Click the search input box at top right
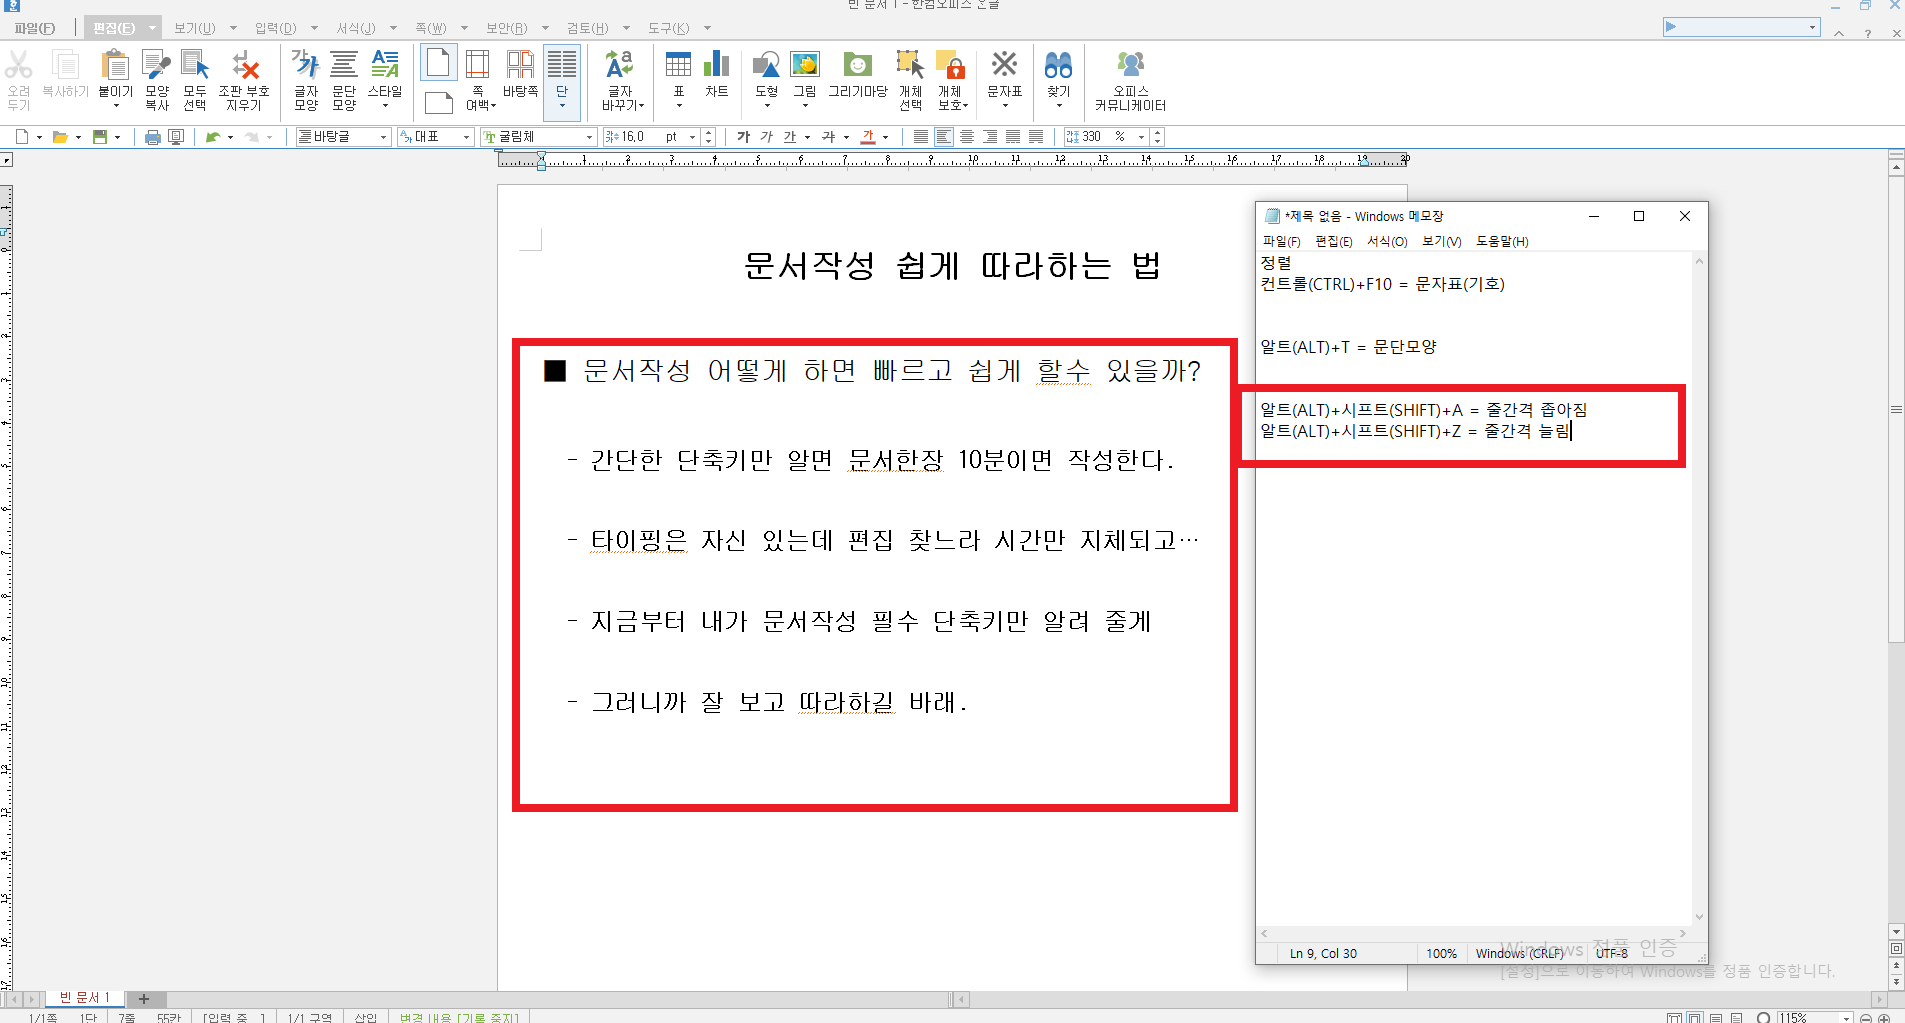The image size is (1905, 1023). tap(1742, 27)
